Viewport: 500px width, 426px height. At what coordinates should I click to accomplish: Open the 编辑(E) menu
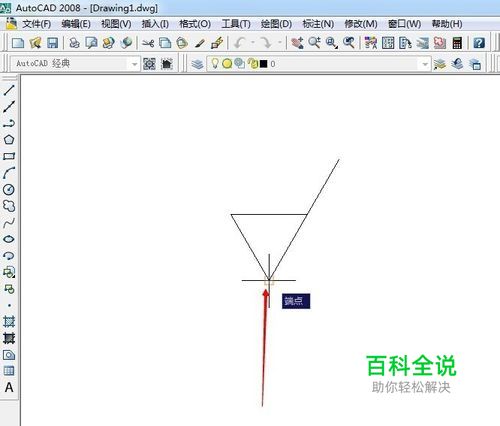76,24
